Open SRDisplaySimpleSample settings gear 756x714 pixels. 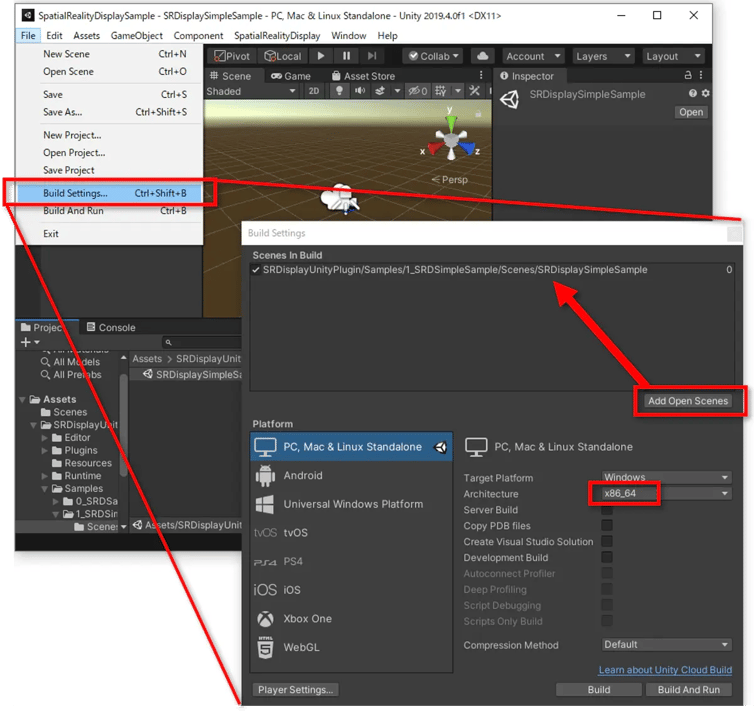(706, 93)
